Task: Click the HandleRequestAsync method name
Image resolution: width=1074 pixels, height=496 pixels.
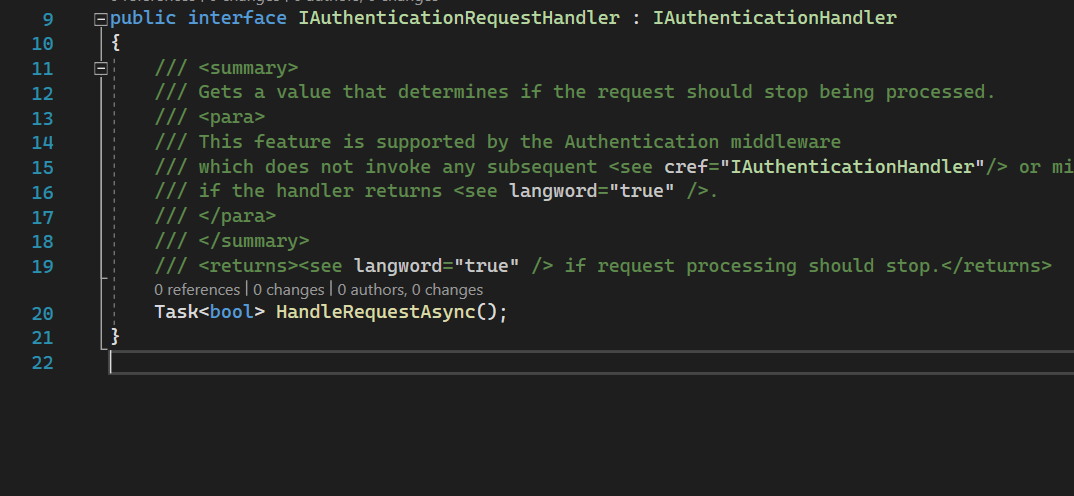Action: [x=376, y=312]
